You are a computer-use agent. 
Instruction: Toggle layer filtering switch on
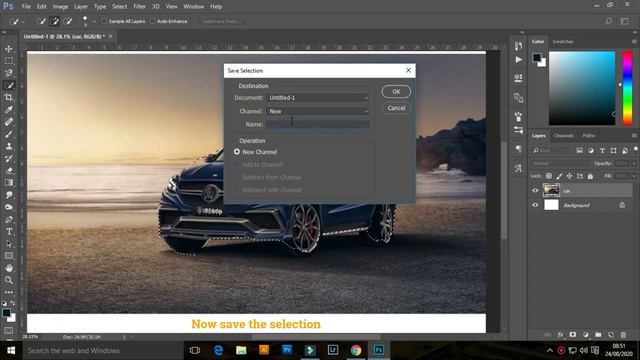pos(636,150)
